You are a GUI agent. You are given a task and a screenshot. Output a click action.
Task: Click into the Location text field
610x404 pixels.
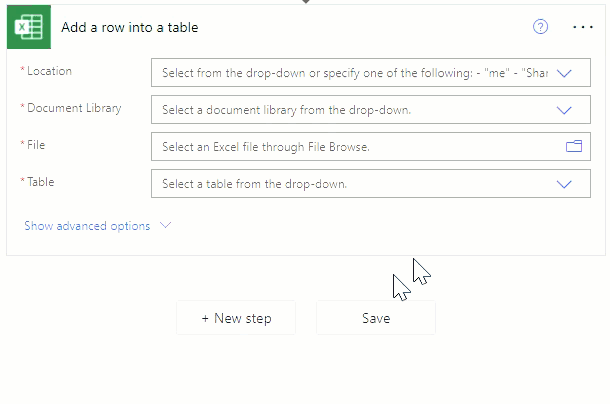pos(371,72)
